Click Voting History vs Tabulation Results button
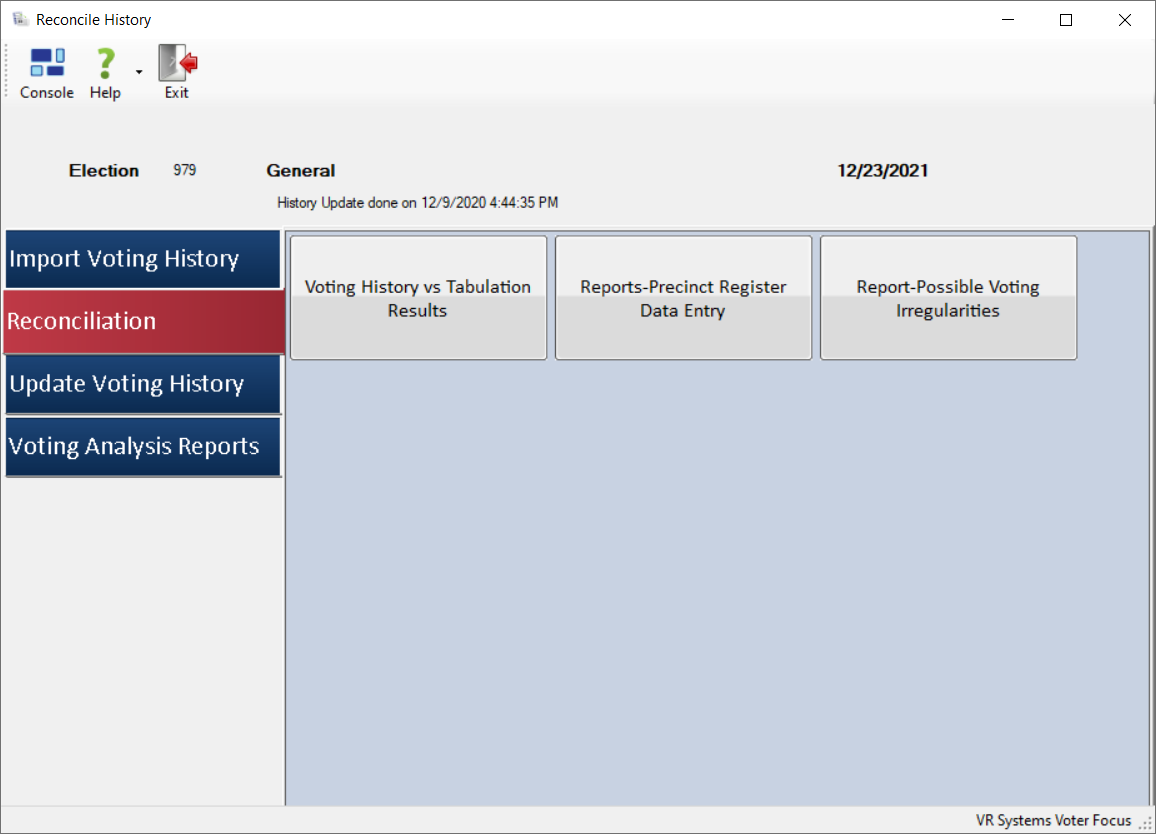1156x834 pixels. (418, 298)
